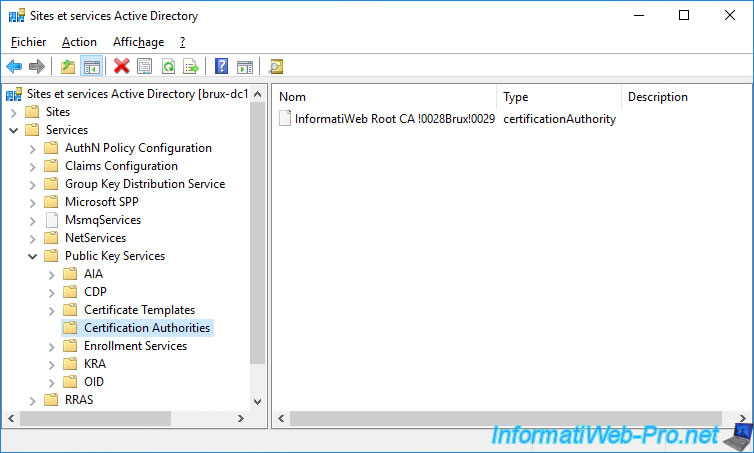Click the red Delete X icon
The image size is (754, 453).
[122, 67]
